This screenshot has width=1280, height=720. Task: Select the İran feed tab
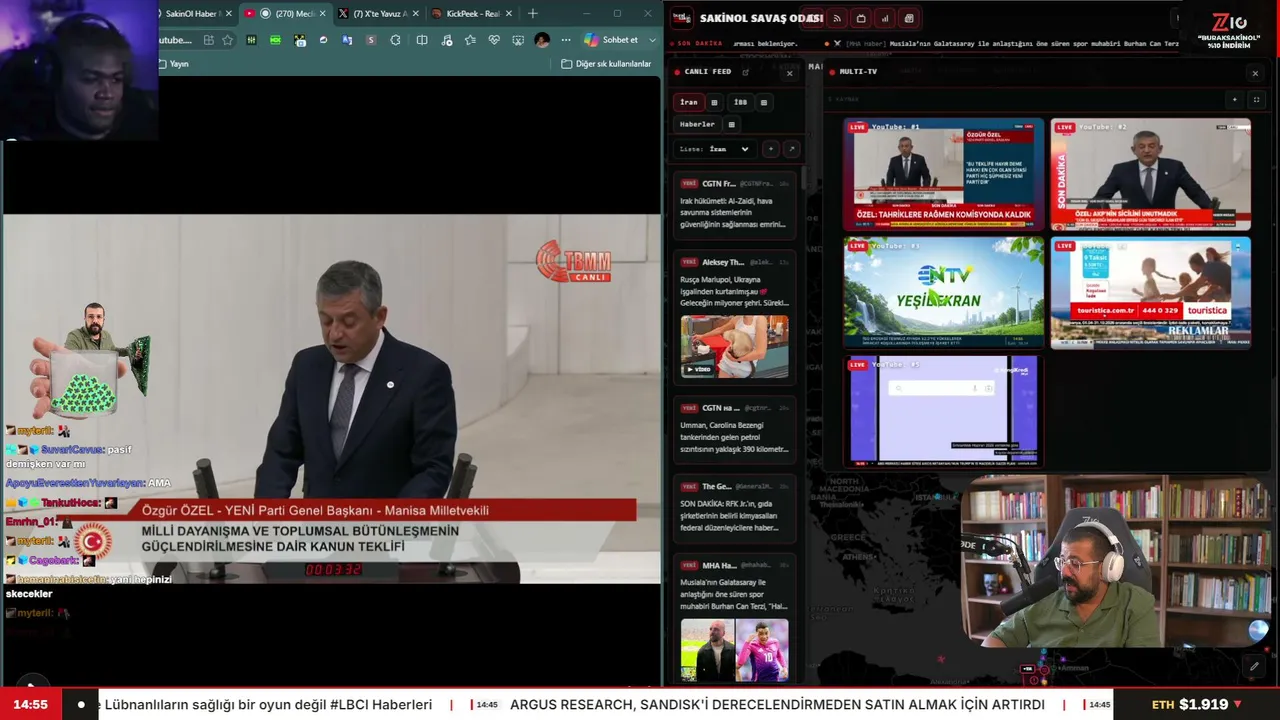pos(689,102)
